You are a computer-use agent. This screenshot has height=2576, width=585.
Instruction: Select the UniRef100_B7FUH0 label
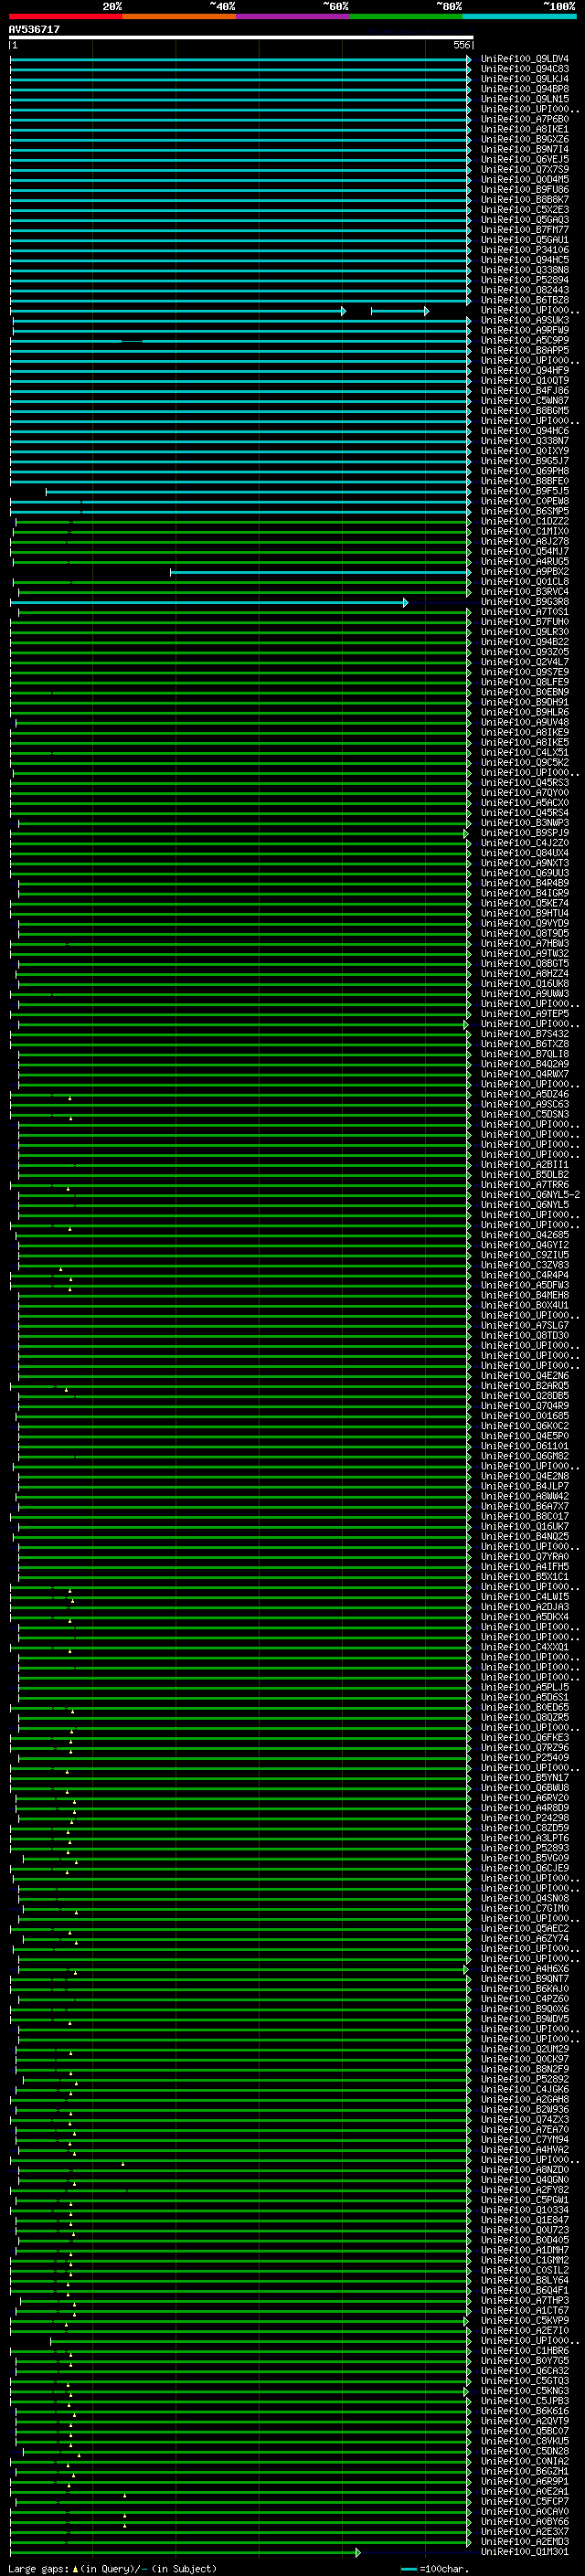[x=524, y=622]
